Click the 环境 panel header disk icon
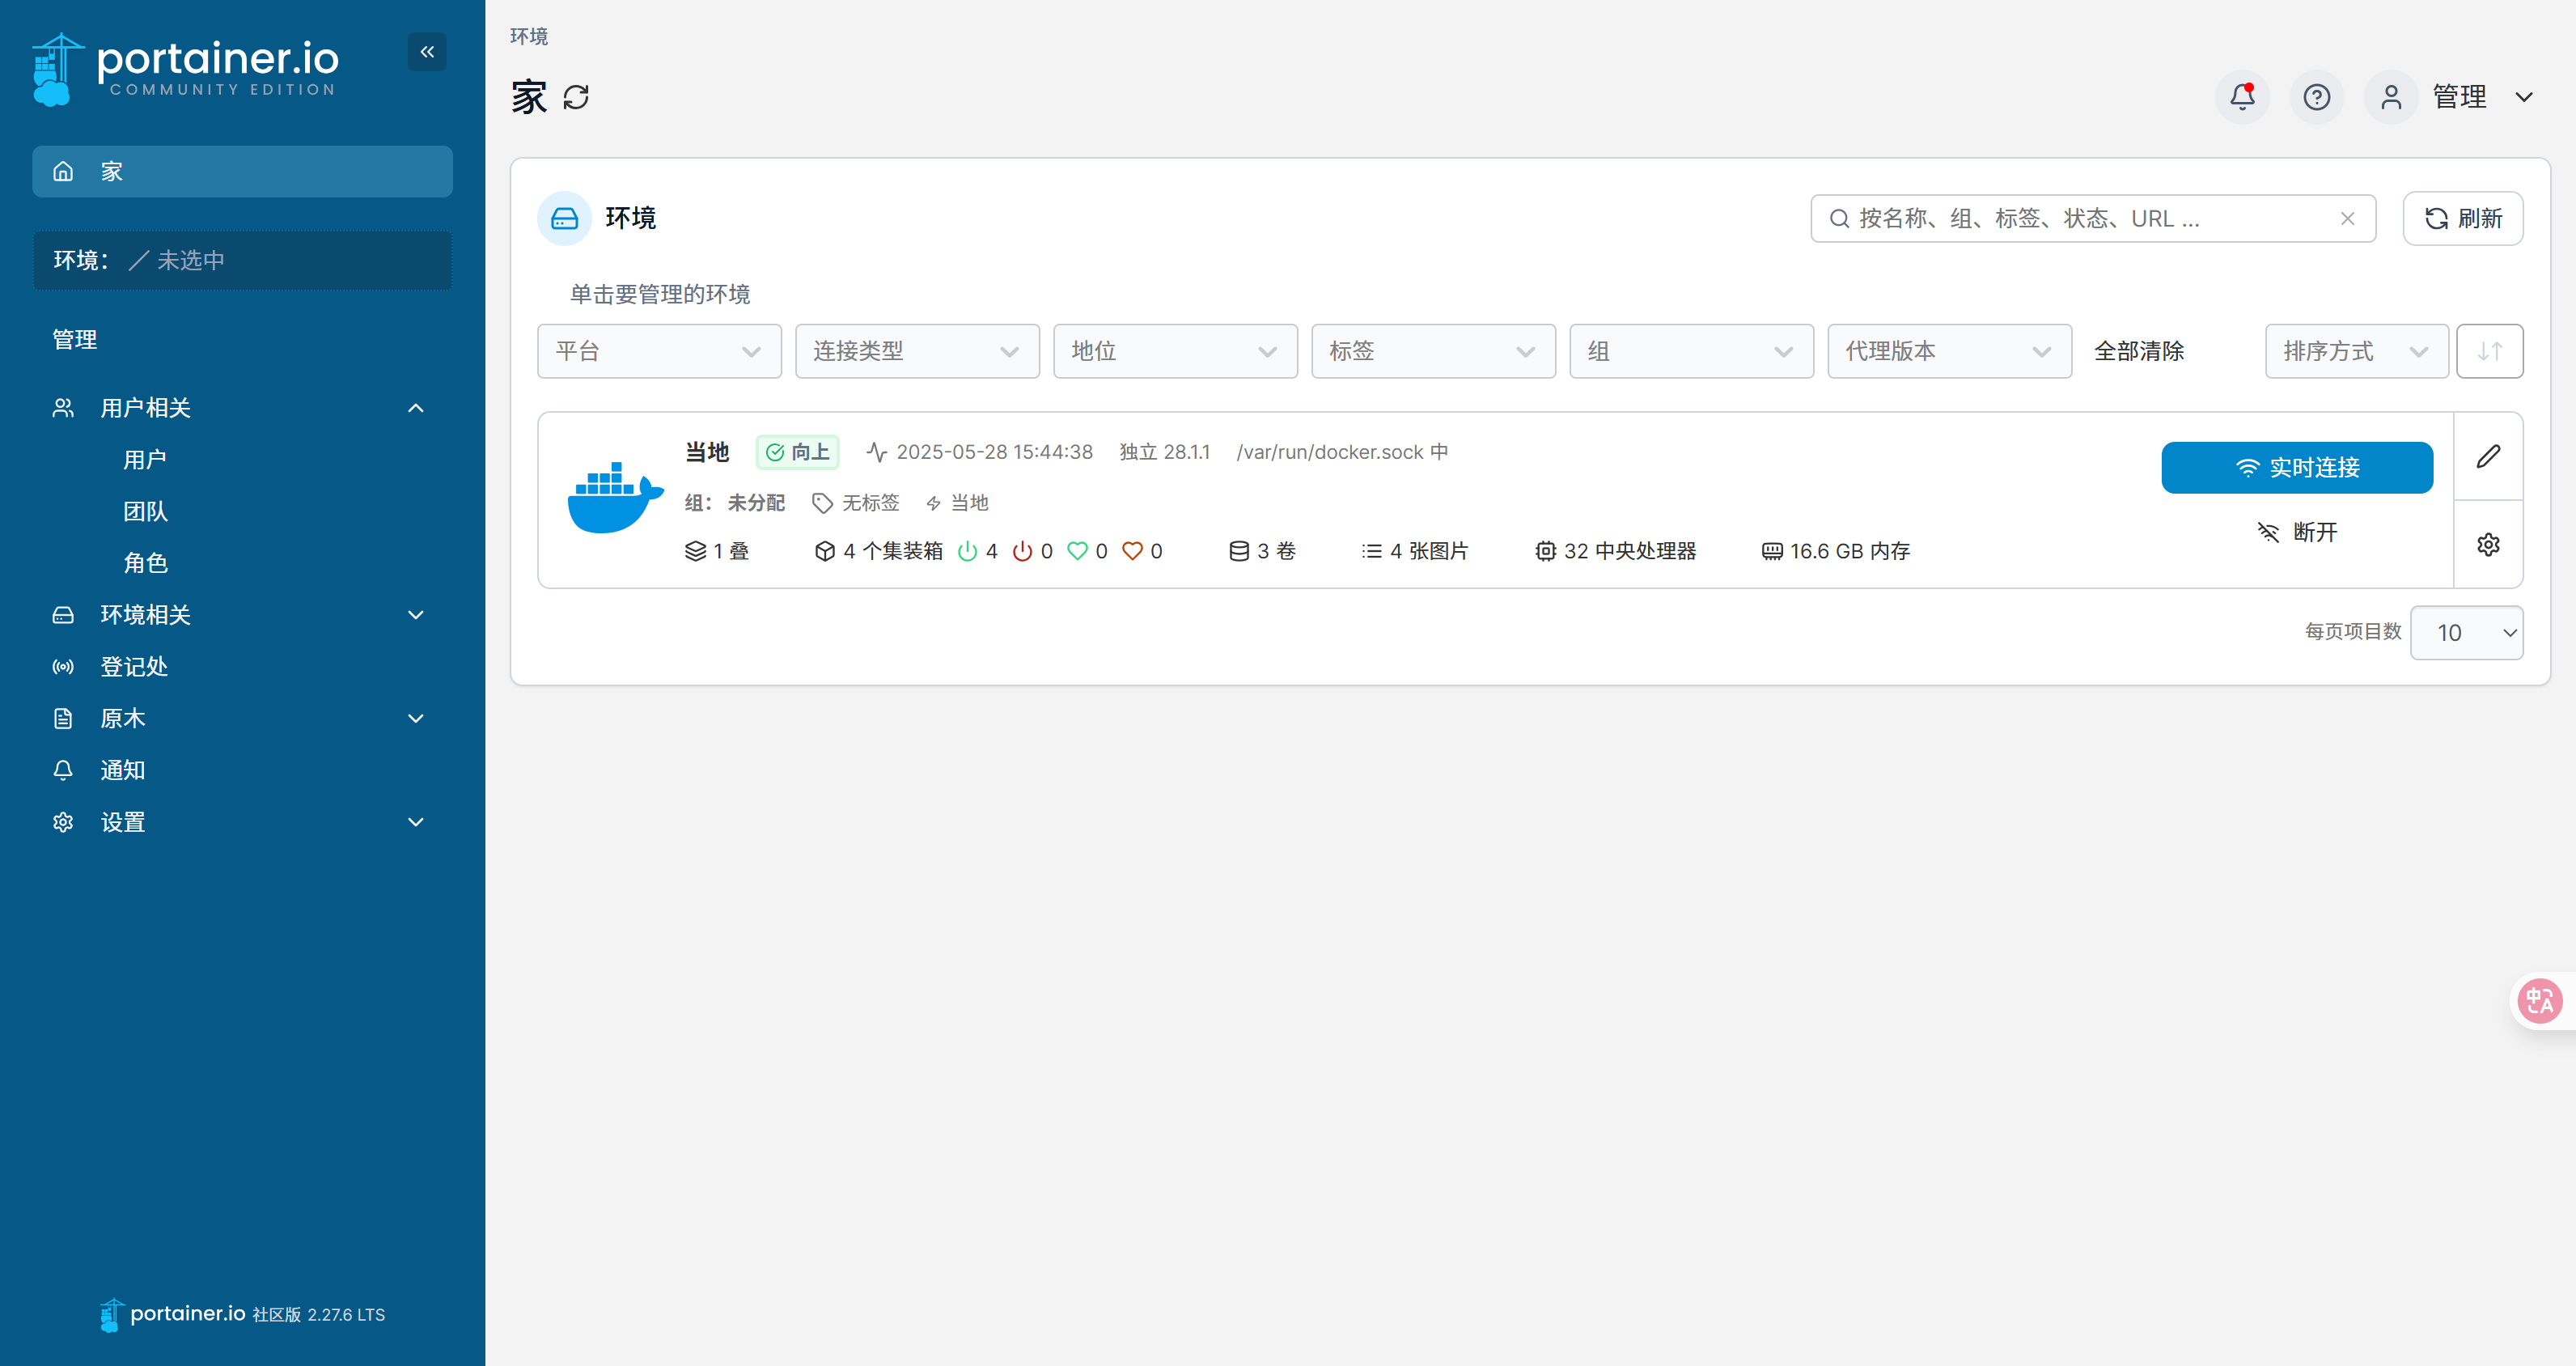This screenshot has width=2576, height=1366. coord(564,218)
